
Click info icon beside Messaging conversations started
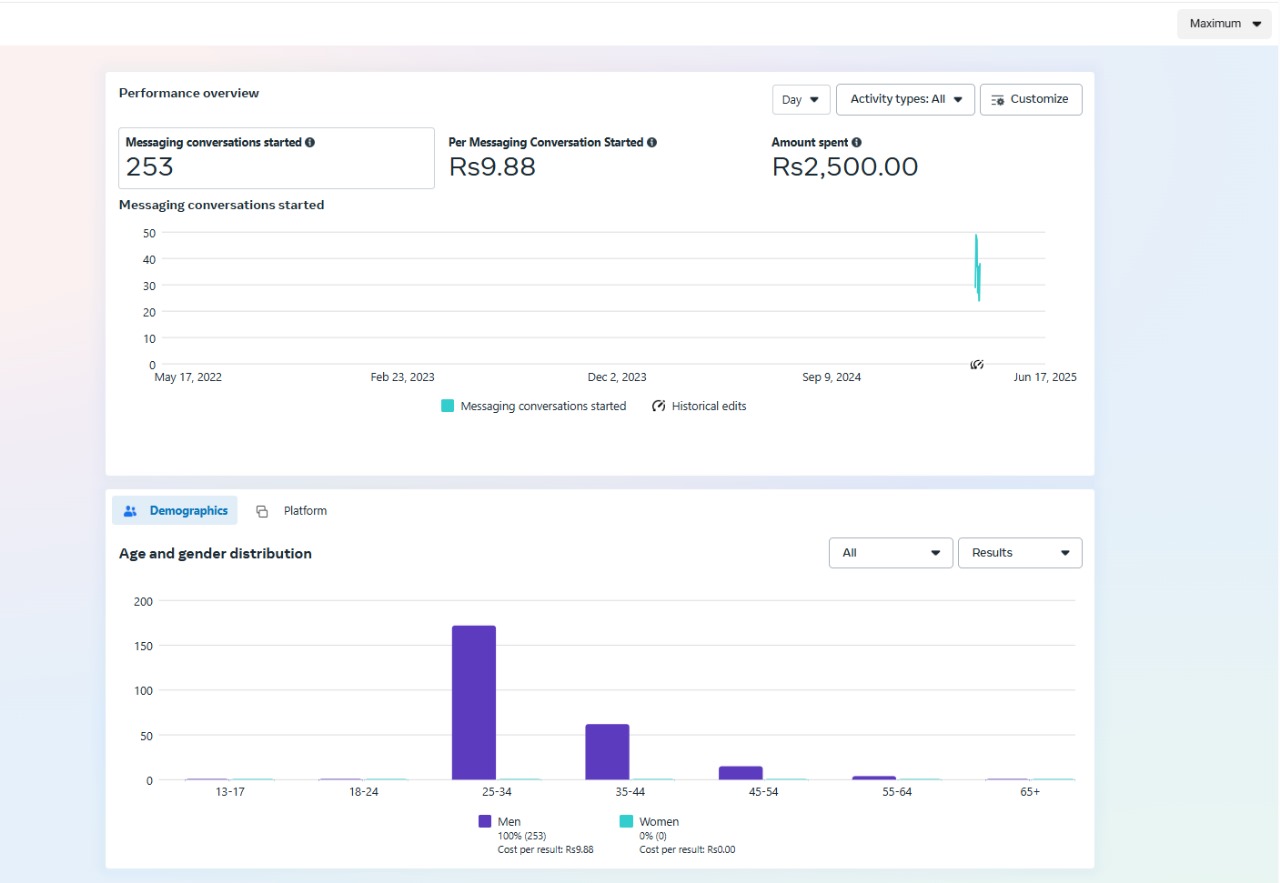pyautogui.click(x=310, y=143)
